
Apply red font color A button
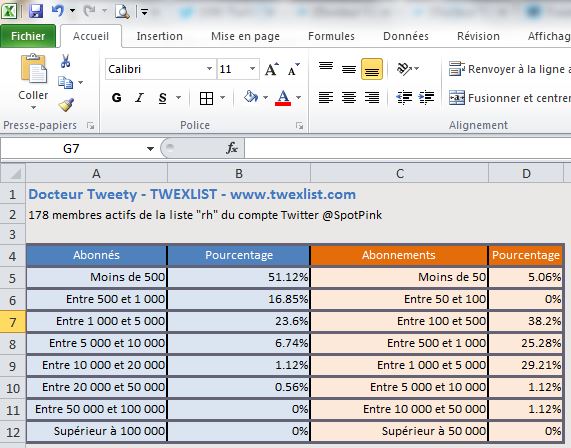click(283, 98)
